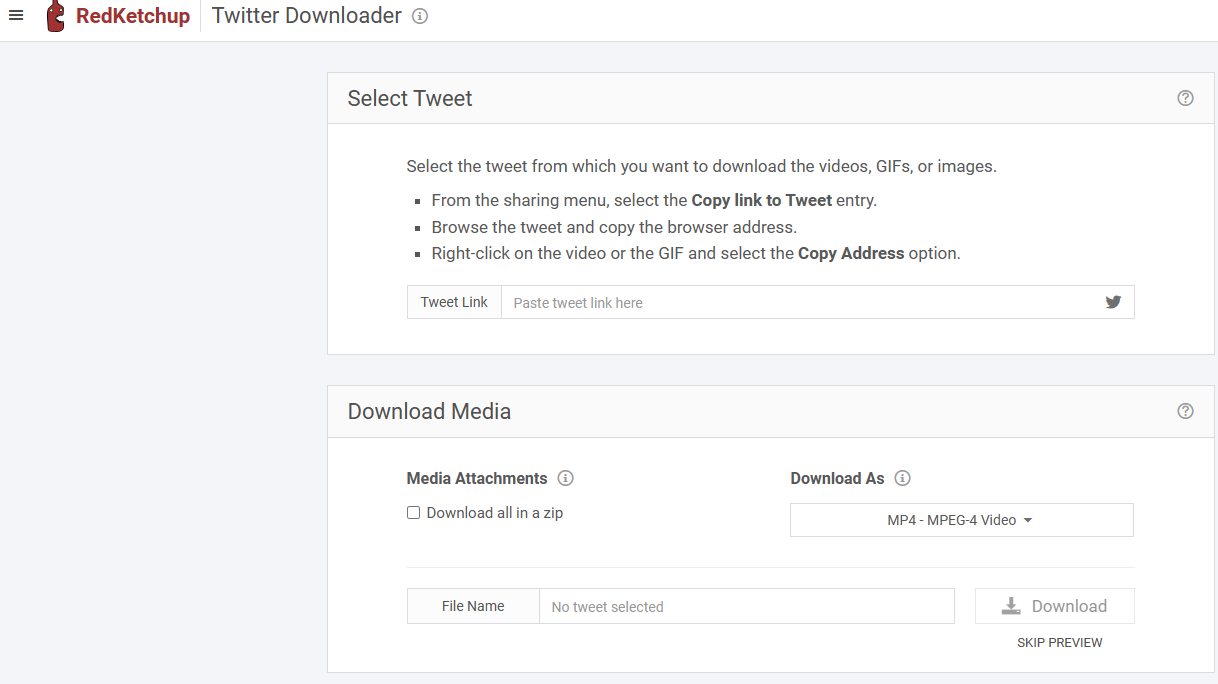Enable the Download all in a zip checkbox

413,513
